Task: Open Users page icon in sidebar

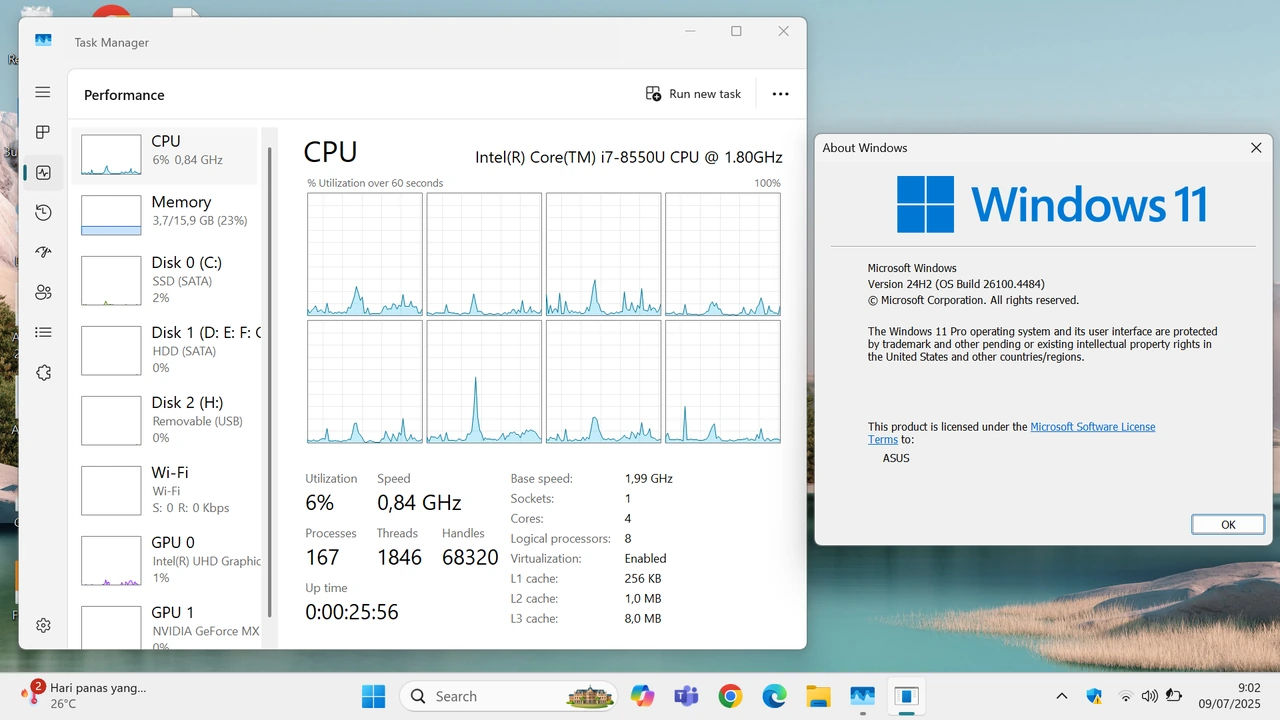Action: (43, 292)
